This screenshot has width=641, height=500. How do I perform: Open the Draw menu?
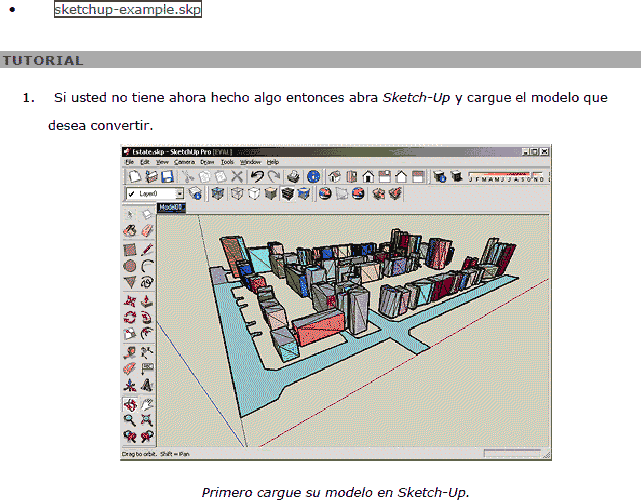coord(207,162)
